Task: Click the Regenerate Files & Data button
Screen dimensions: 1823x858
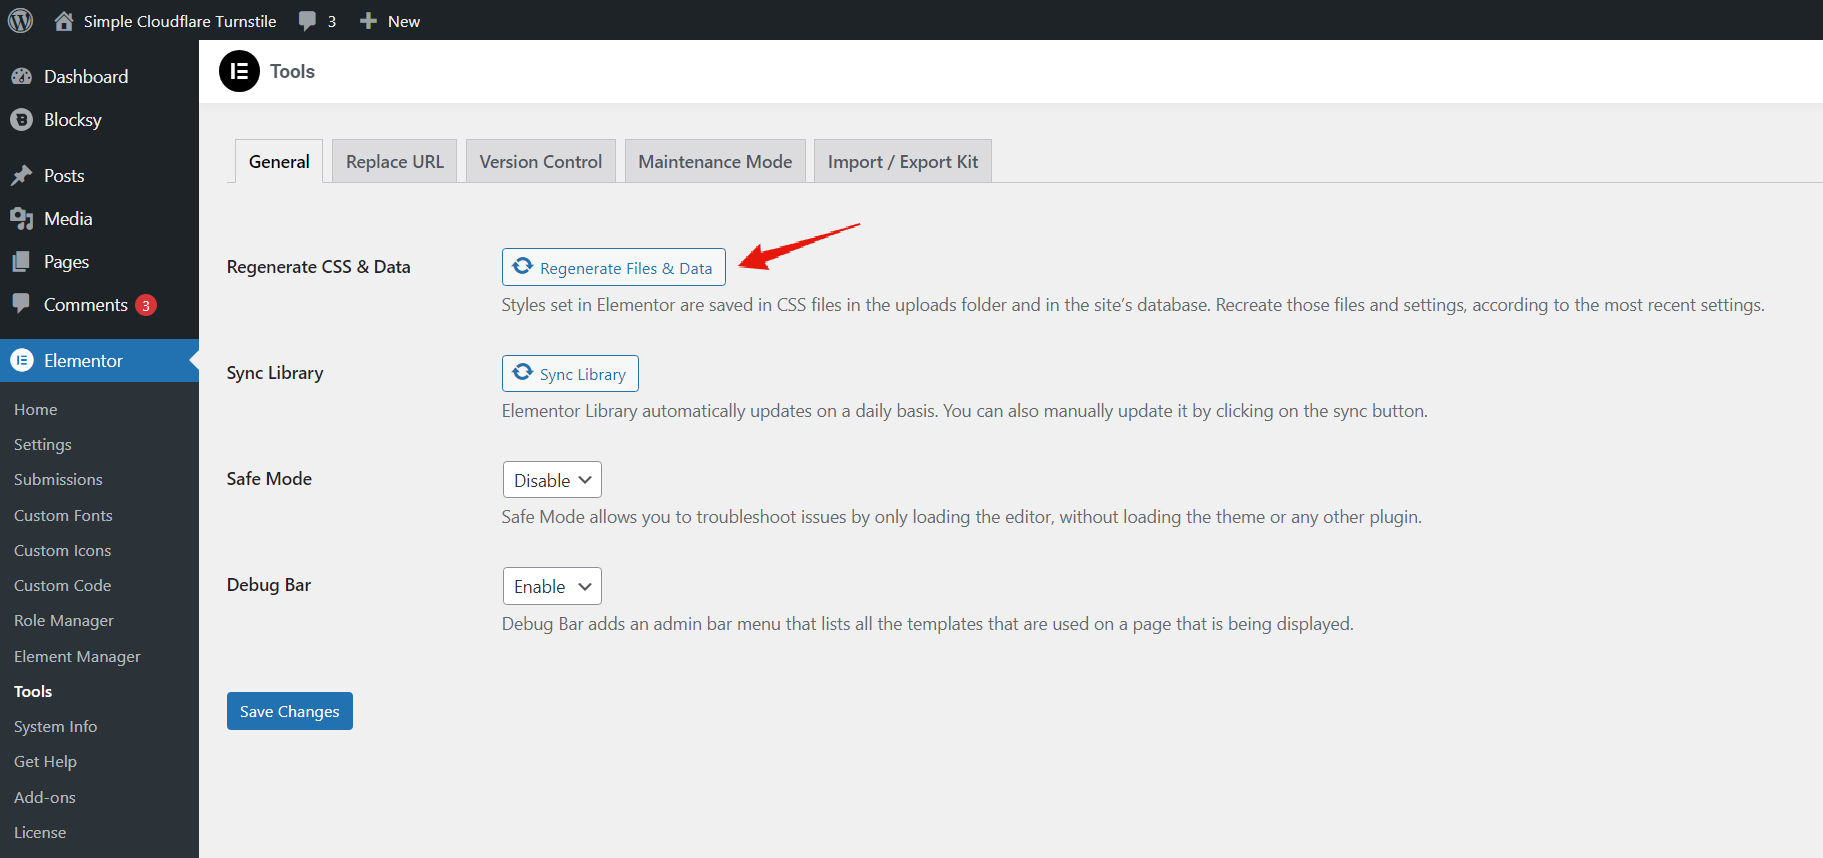Action: pos(614,267)
